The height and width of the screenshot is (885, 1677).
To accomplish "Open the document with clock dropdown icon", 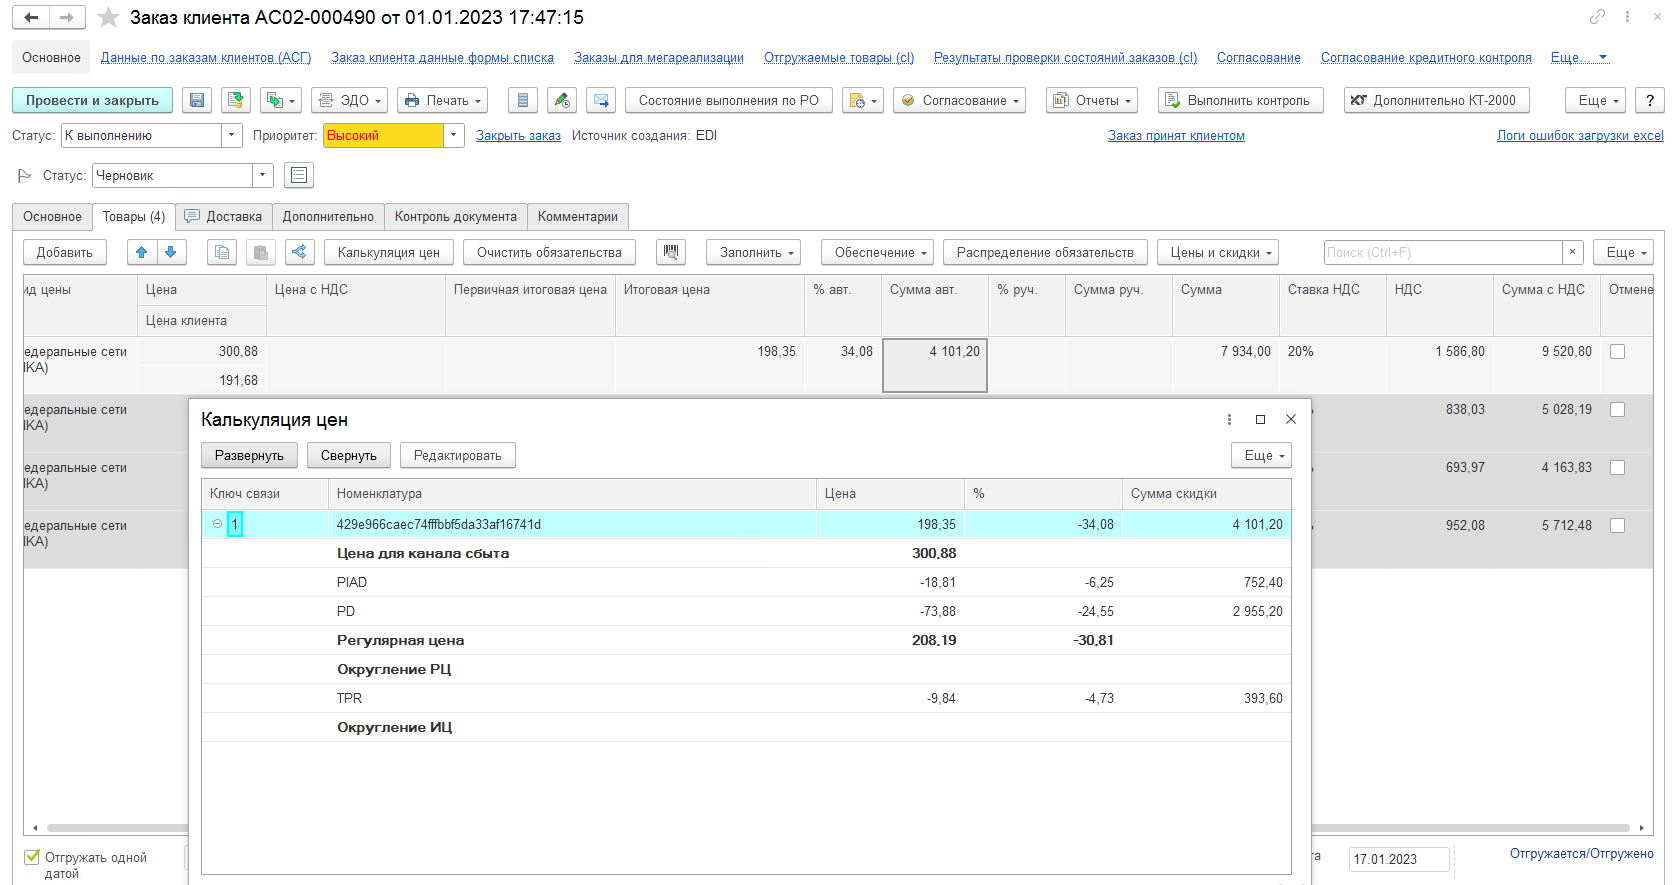I will click(862, 100).
